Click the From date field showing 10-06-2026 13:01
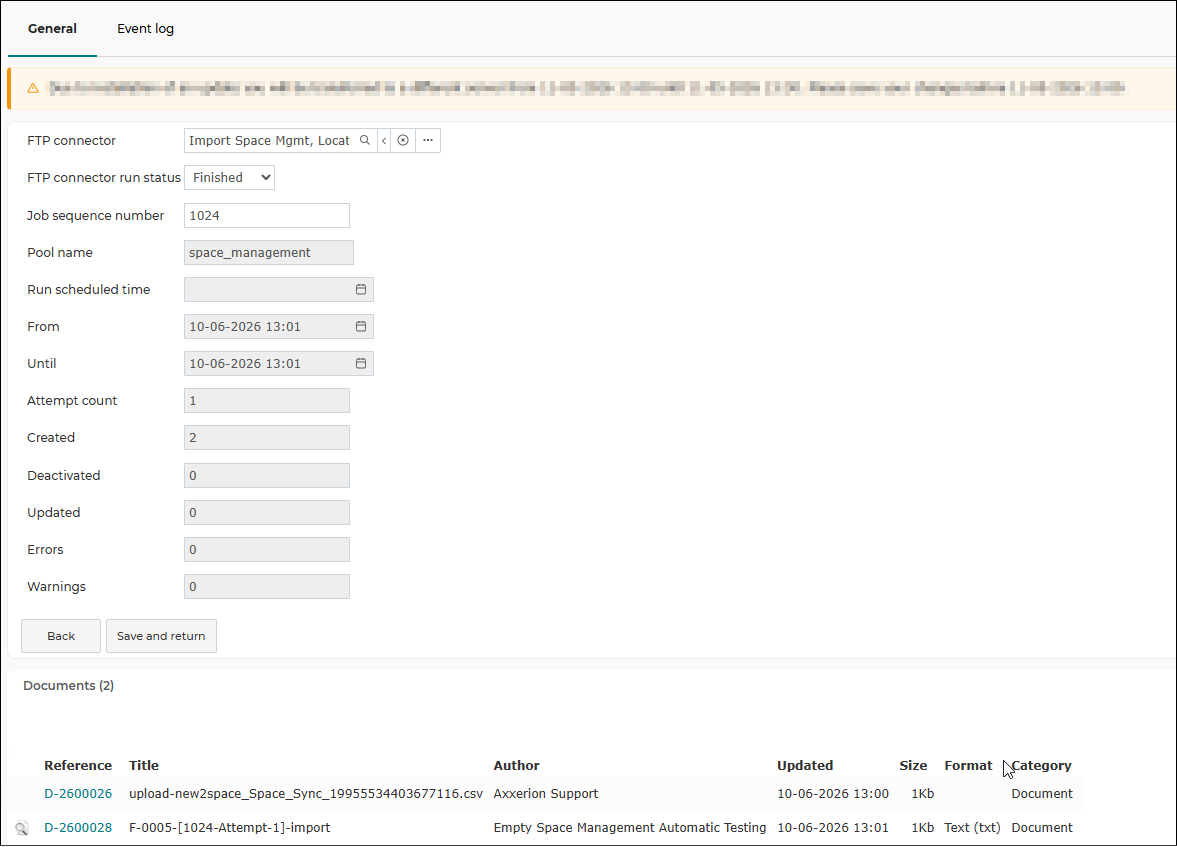The image size is (1177, 847). coord(278,327)
